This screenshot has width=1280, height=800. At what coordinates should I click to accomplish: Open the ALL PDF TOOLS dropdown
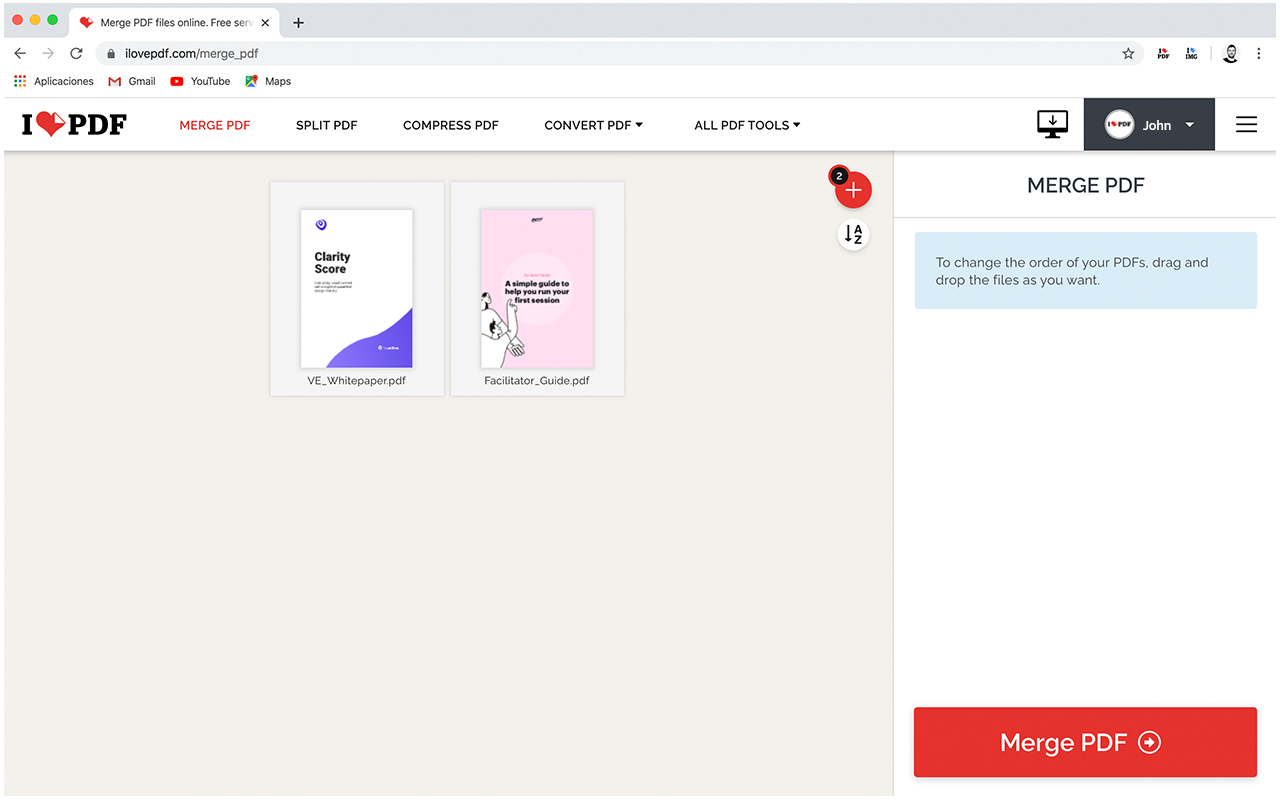coord(747,124)
